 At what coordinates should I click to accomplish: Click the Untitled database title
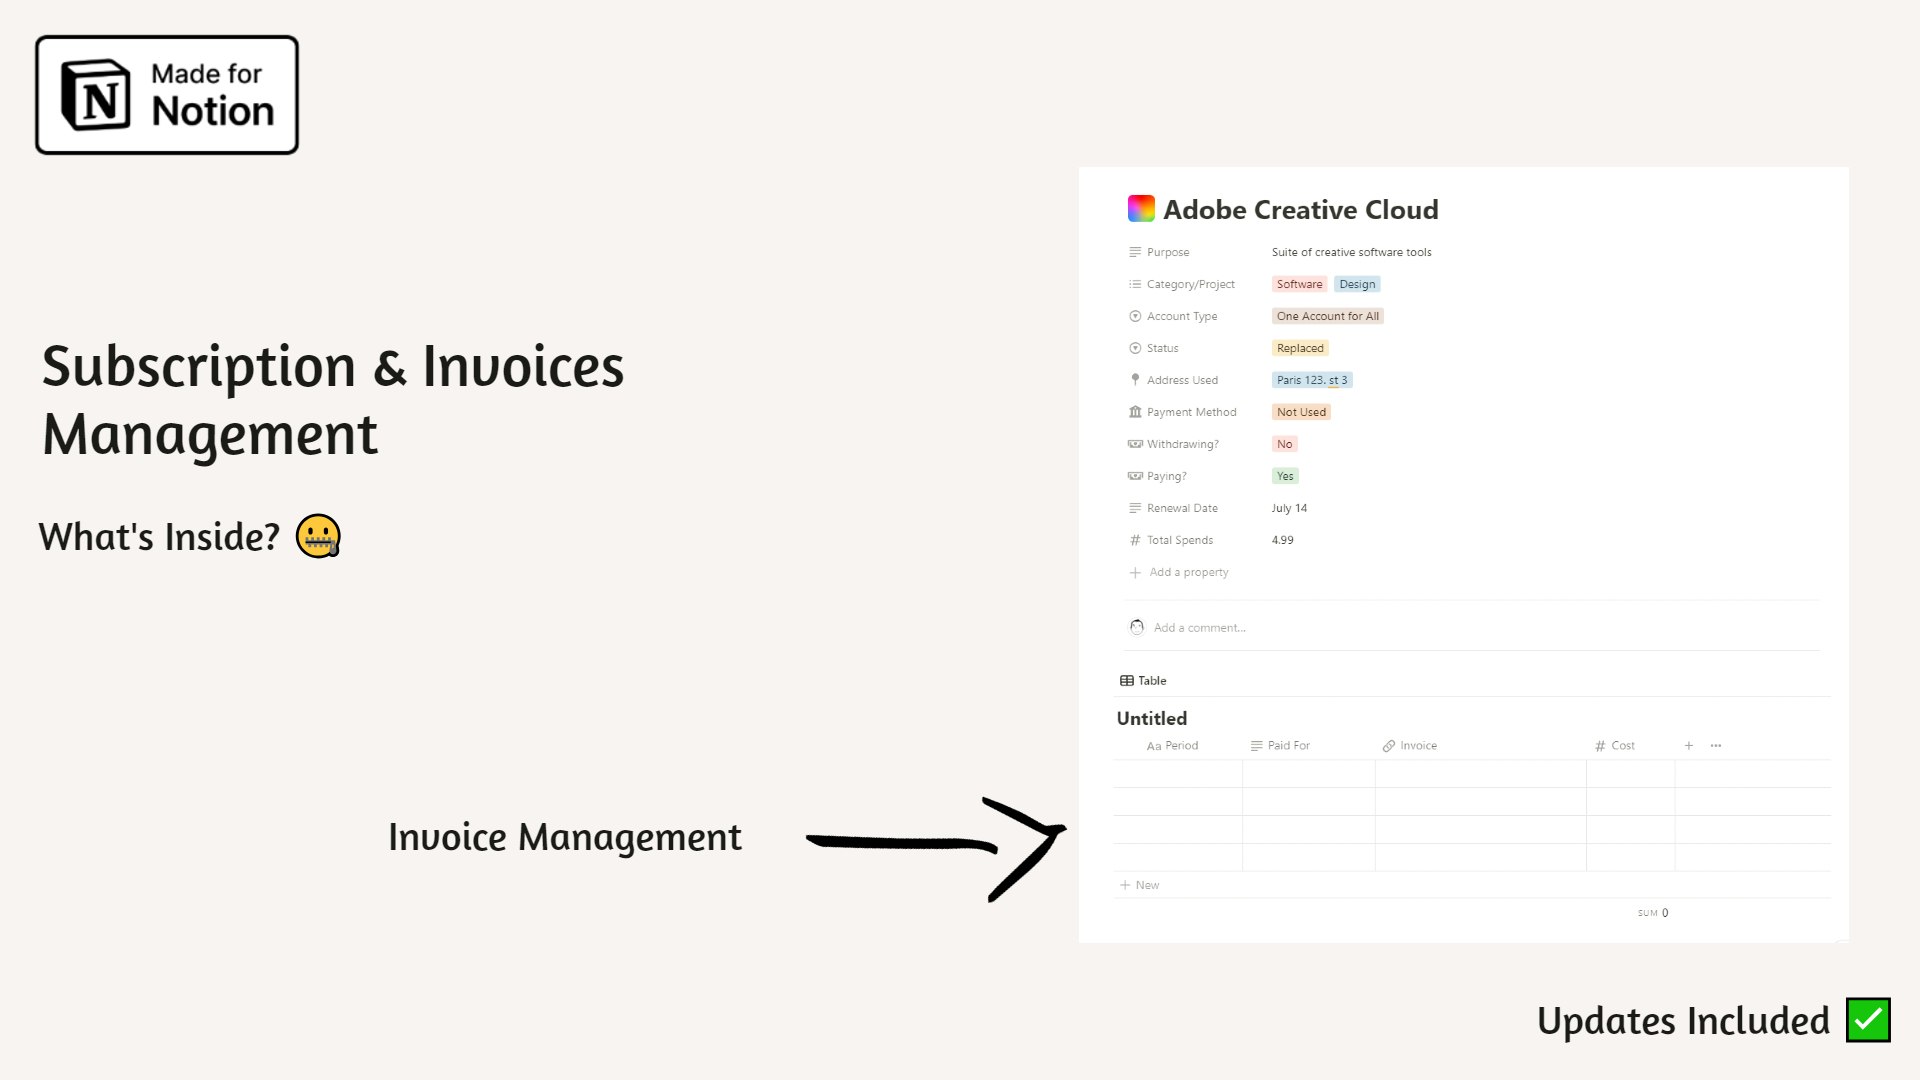[1152, 719]
